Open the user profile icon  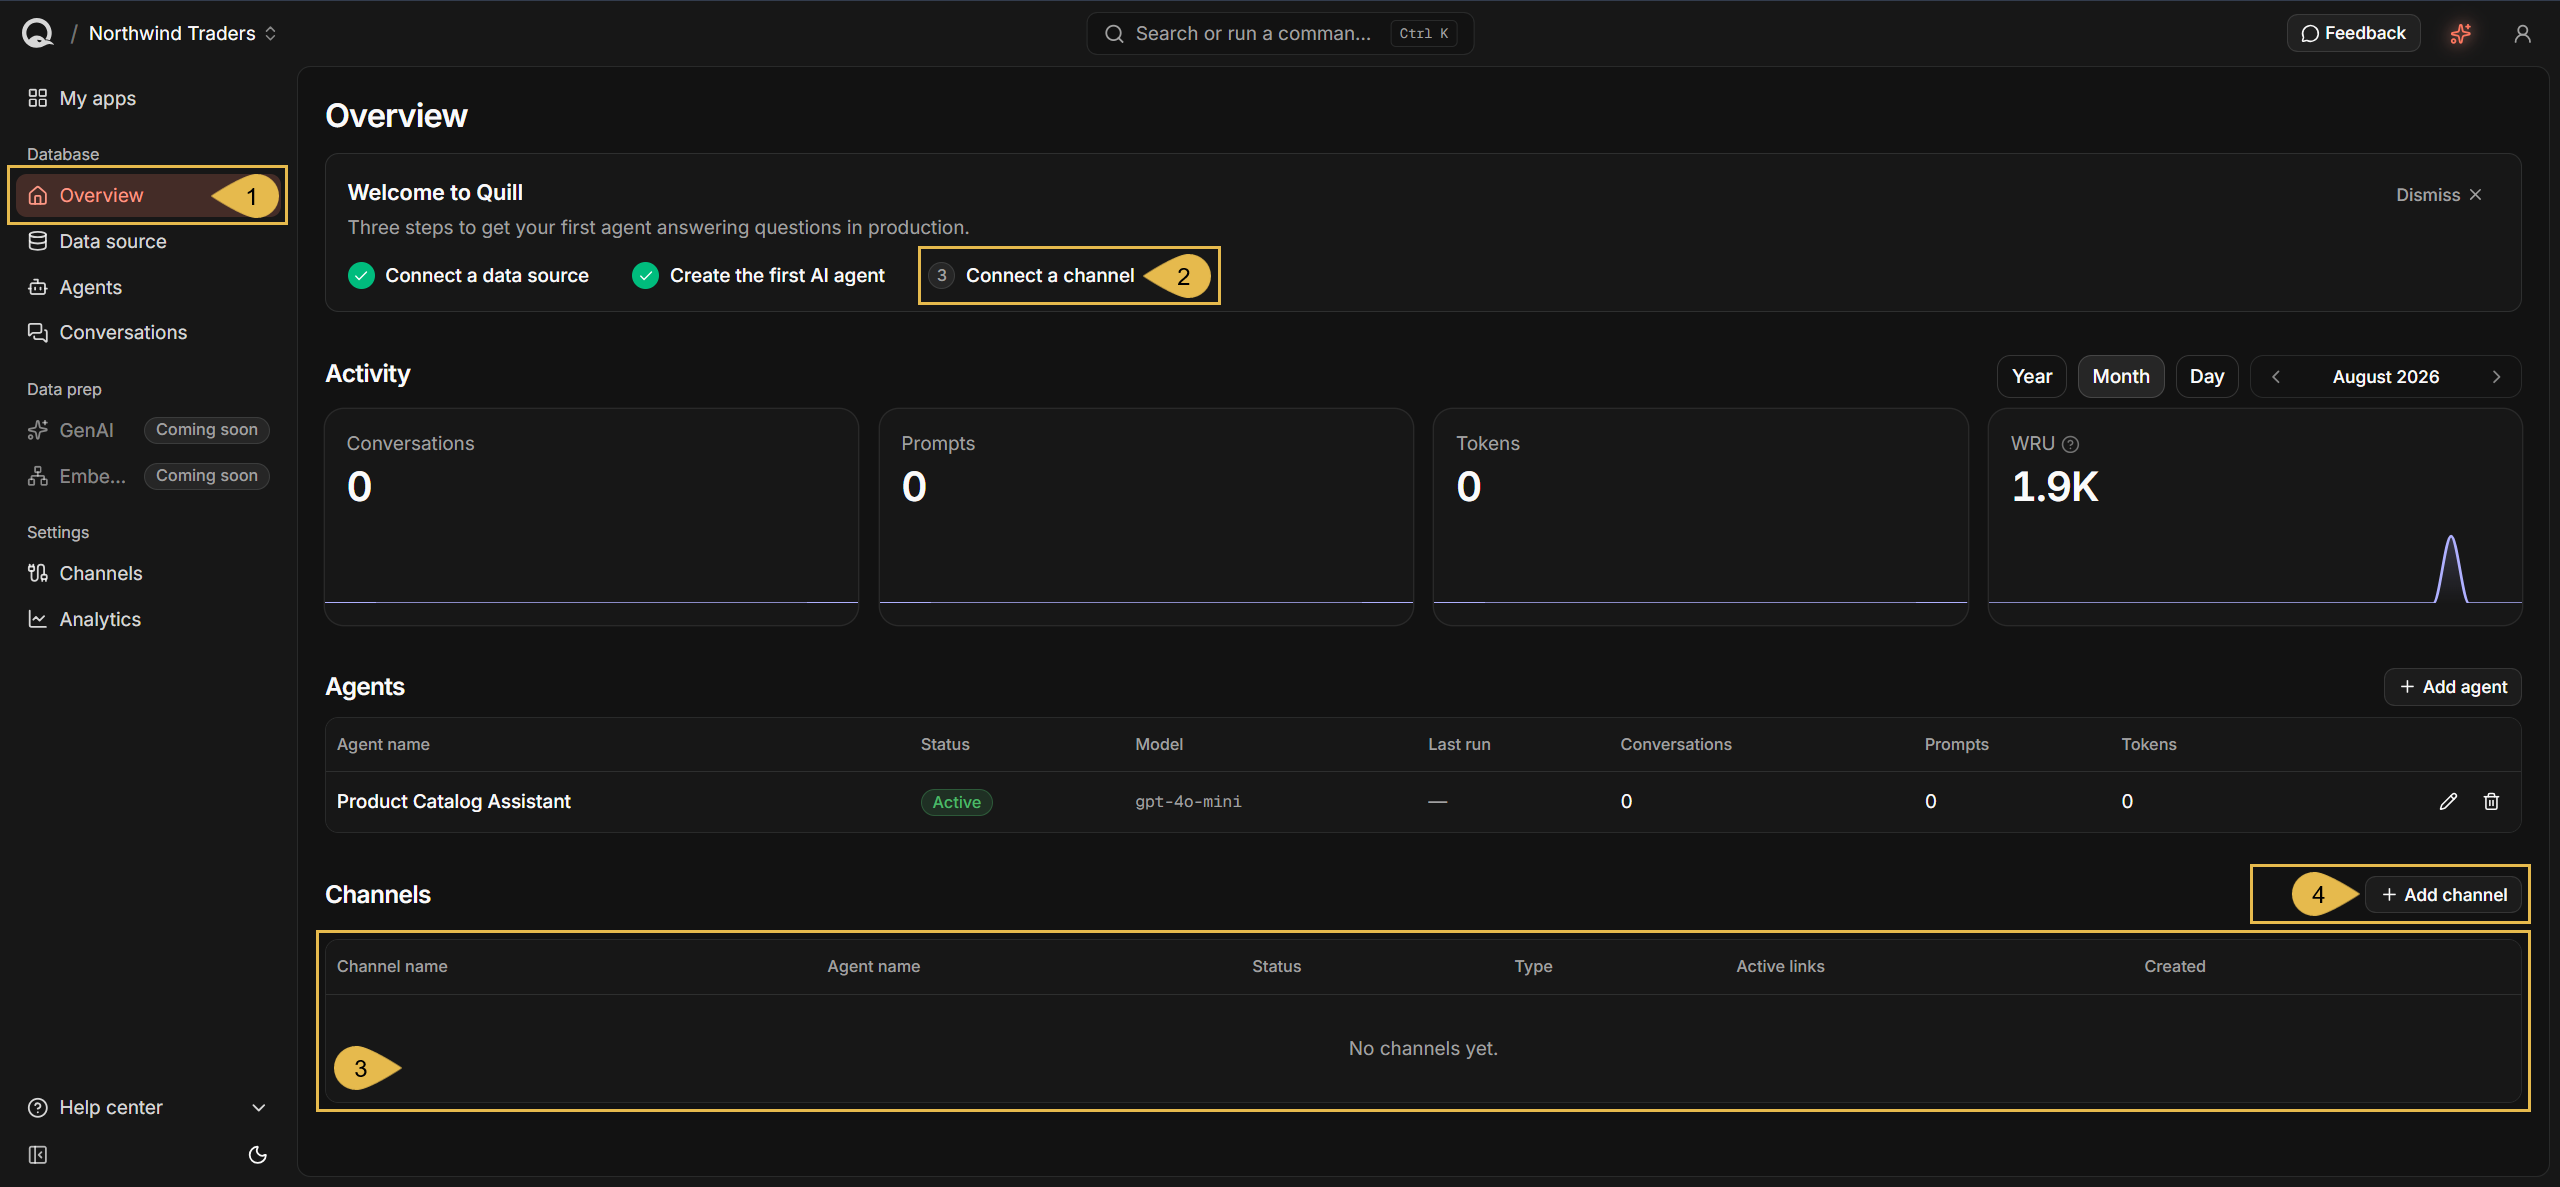(x=2523, y=34)
